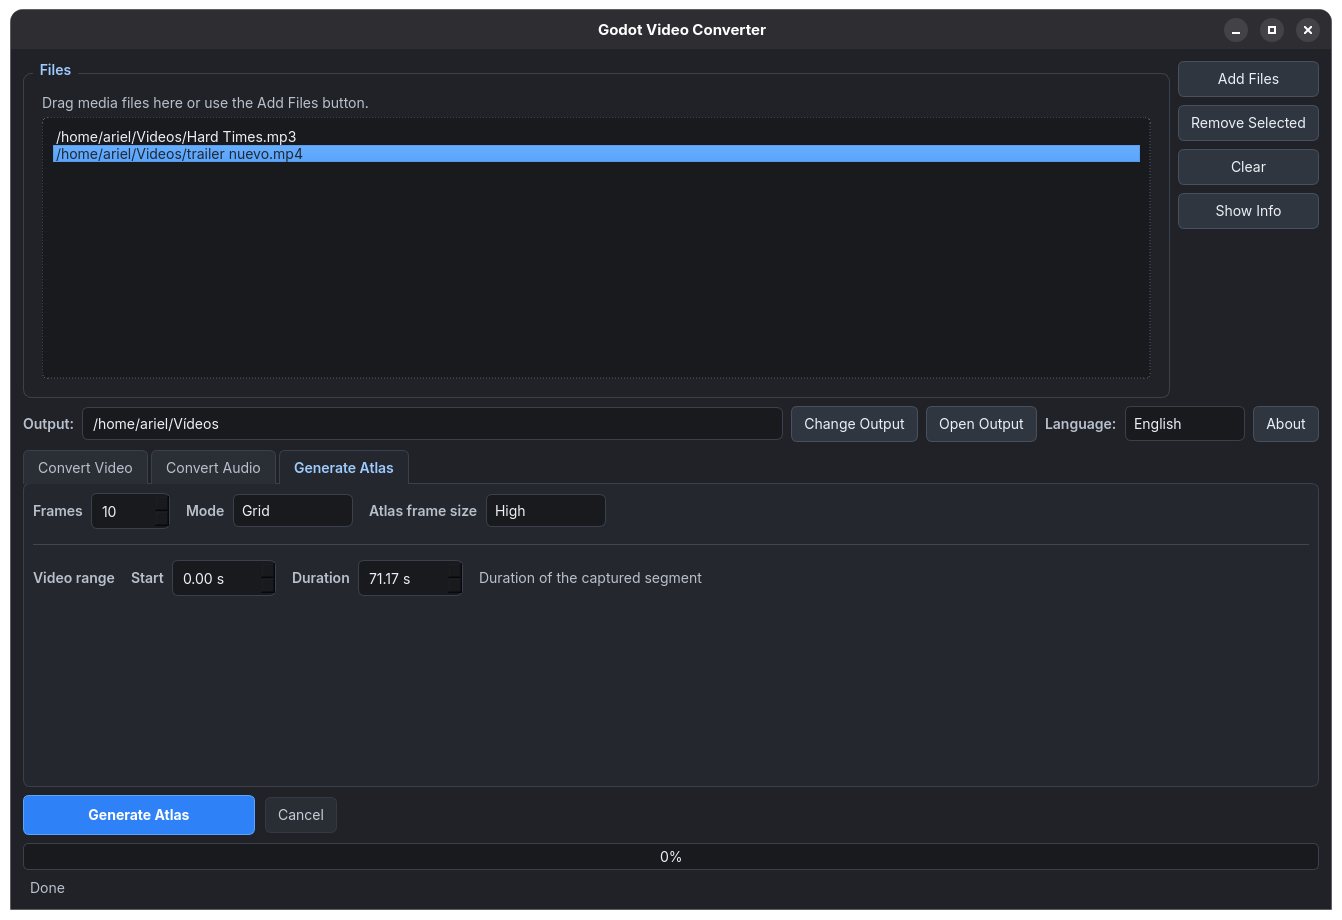Open the About dialog

1285,424
